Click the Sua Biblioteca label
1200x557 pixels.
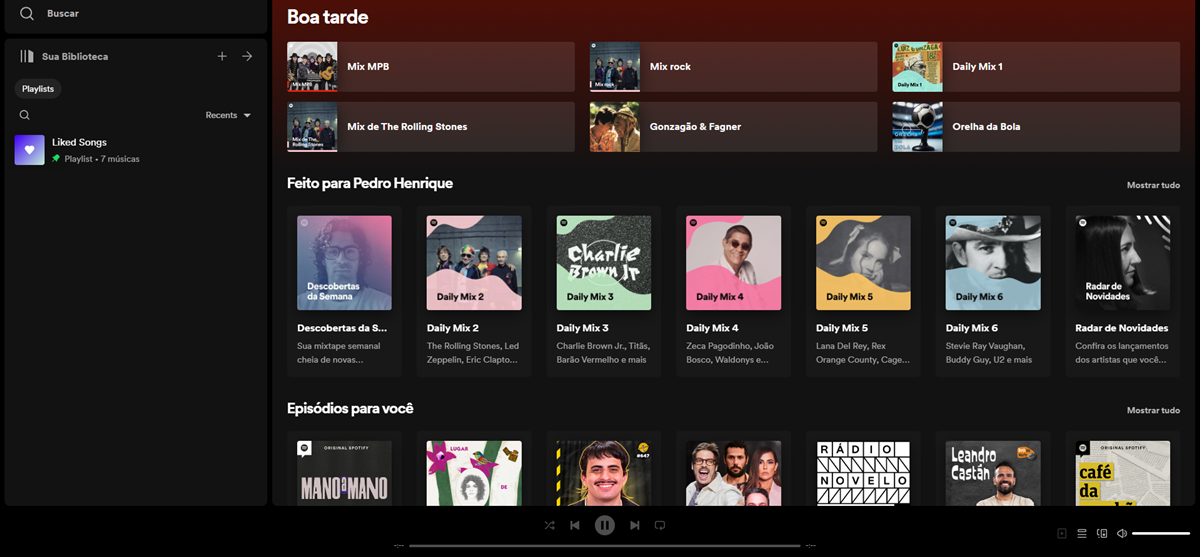[x=75, y=57]
